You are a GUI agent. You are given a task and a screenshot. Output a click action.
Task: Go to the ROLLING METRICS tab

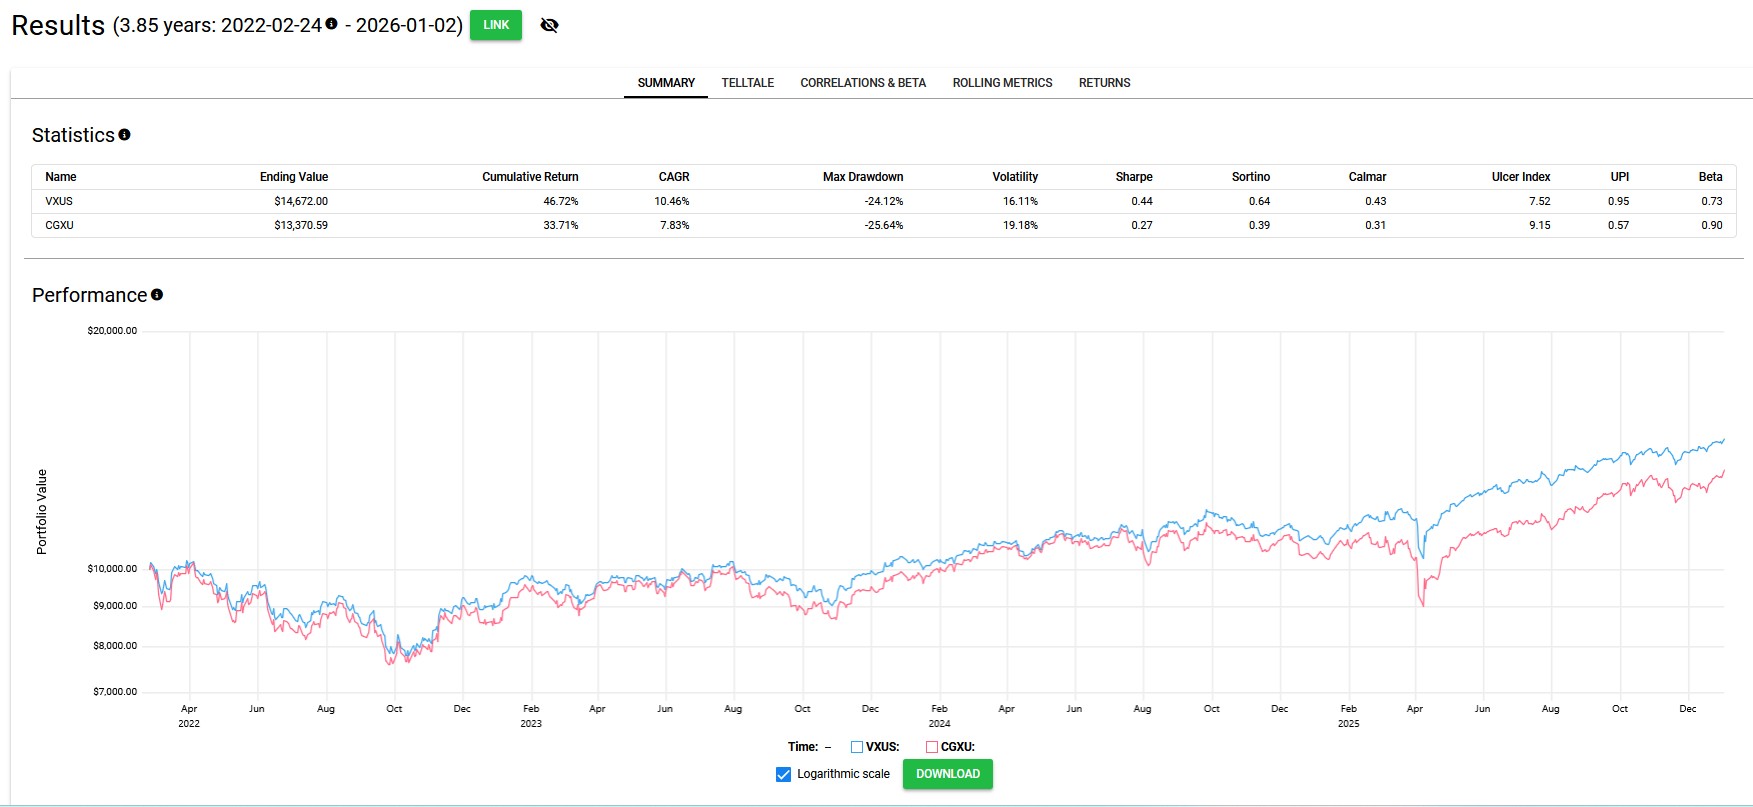[x=1002, y=83]
